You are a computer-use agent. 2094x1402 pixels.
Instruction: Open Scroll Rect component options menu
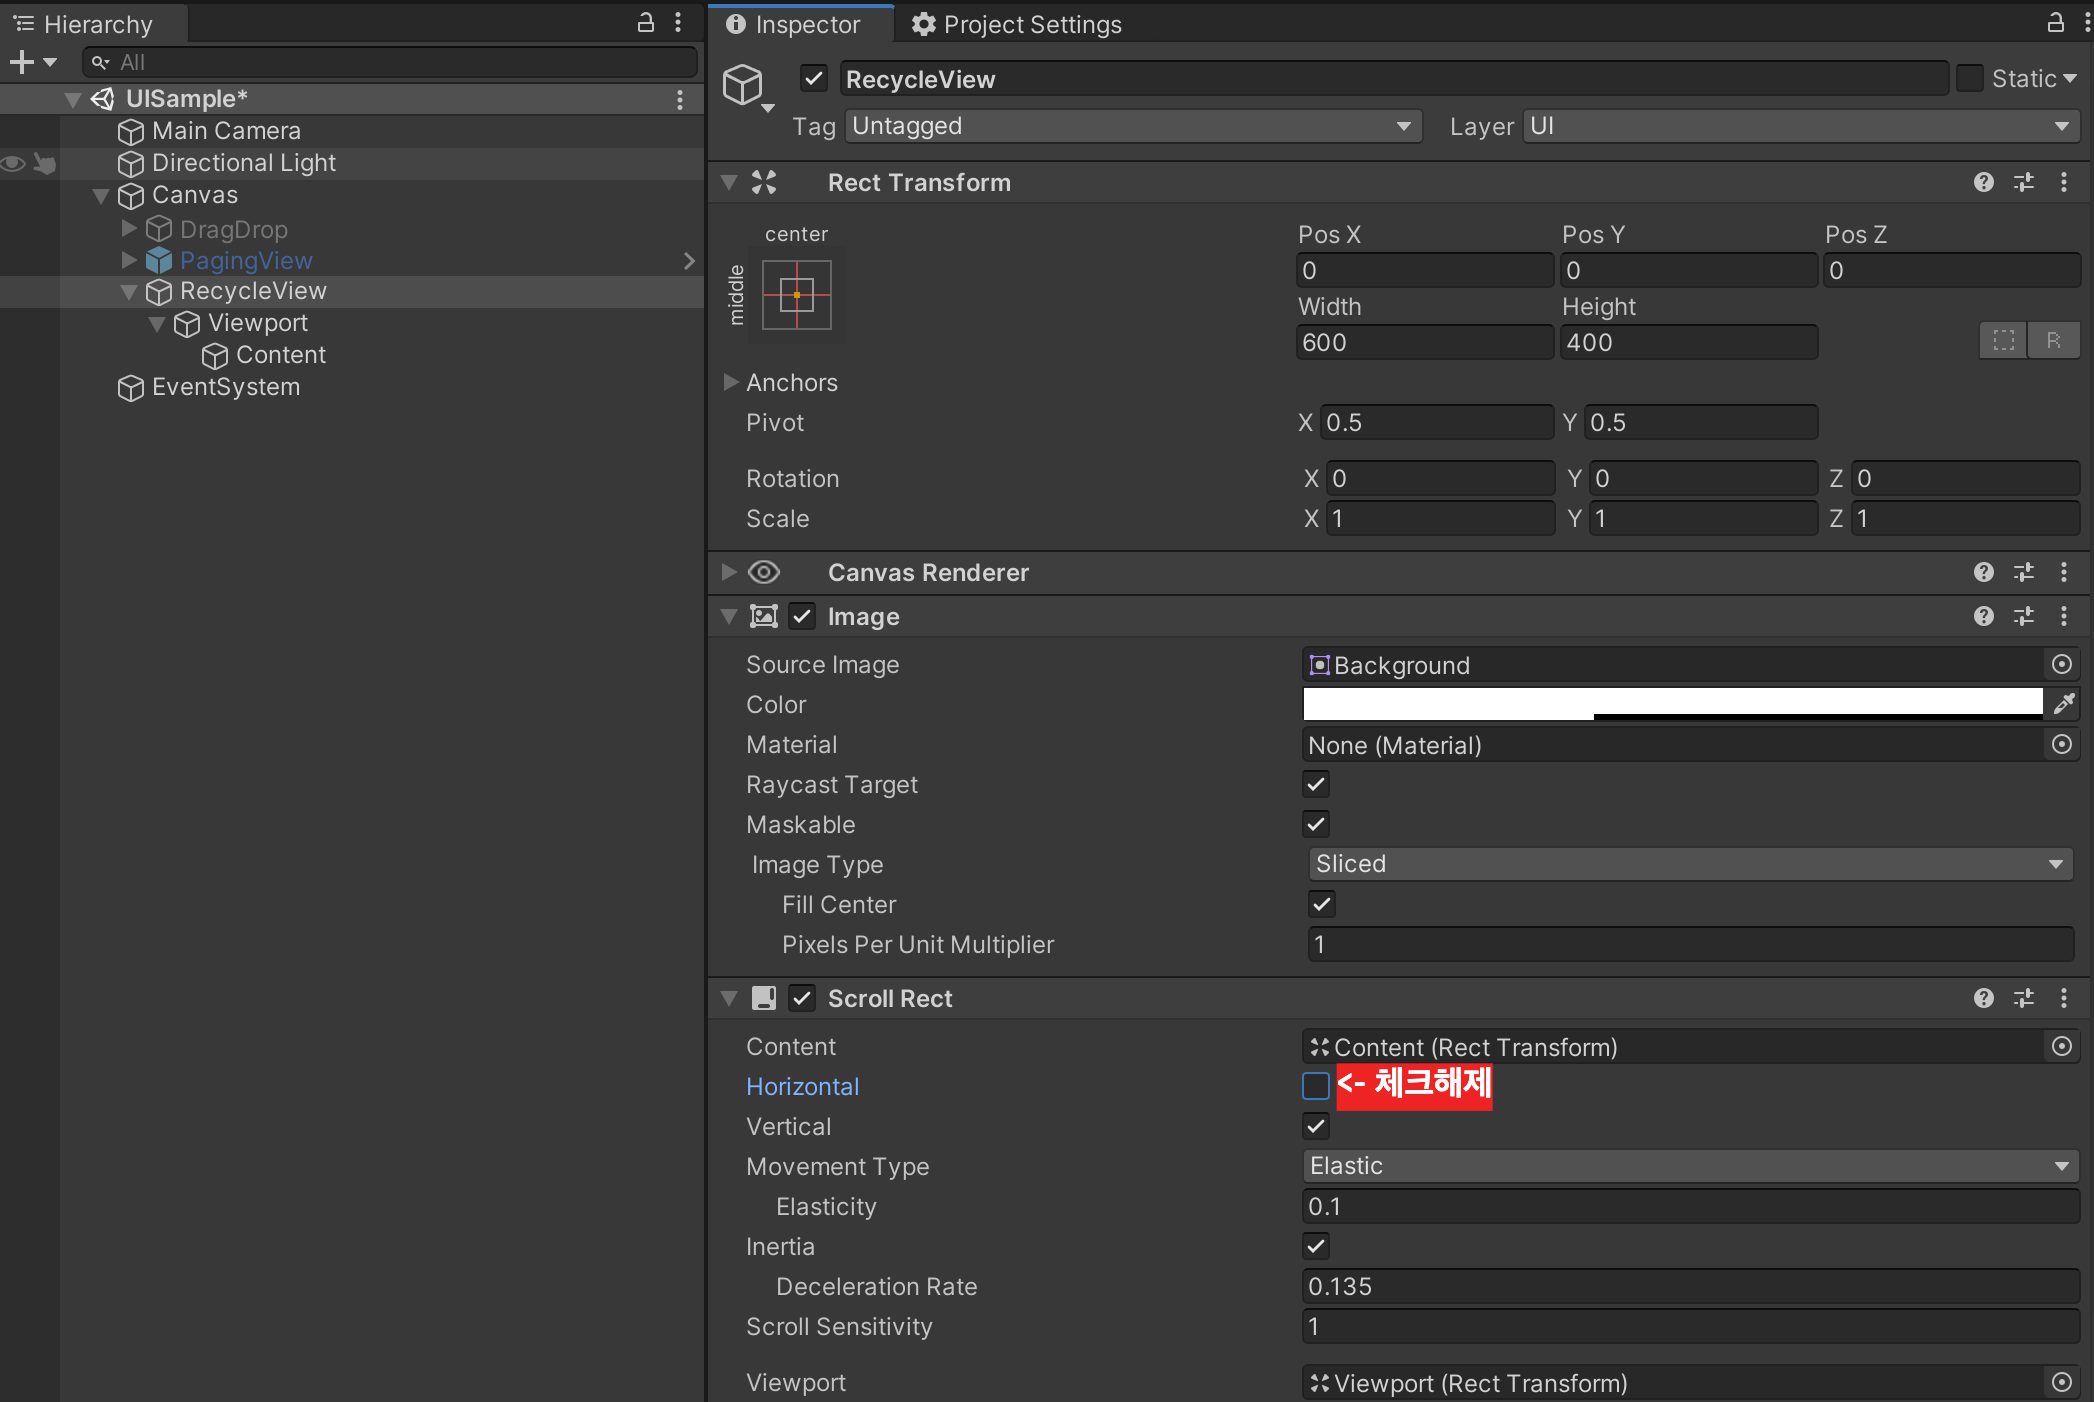pyautogui.click(x=2064, y=998)
